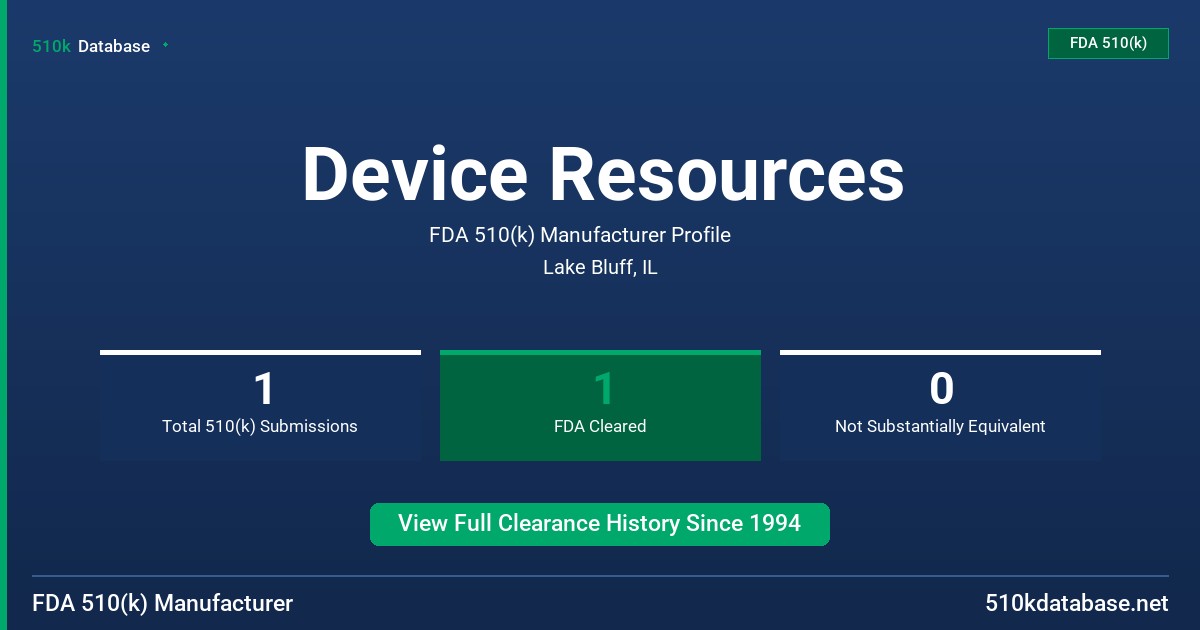Click View Full Clearance History Since 1994
The height and width of the screenshot is (630, 1200).
coord(600,524)
